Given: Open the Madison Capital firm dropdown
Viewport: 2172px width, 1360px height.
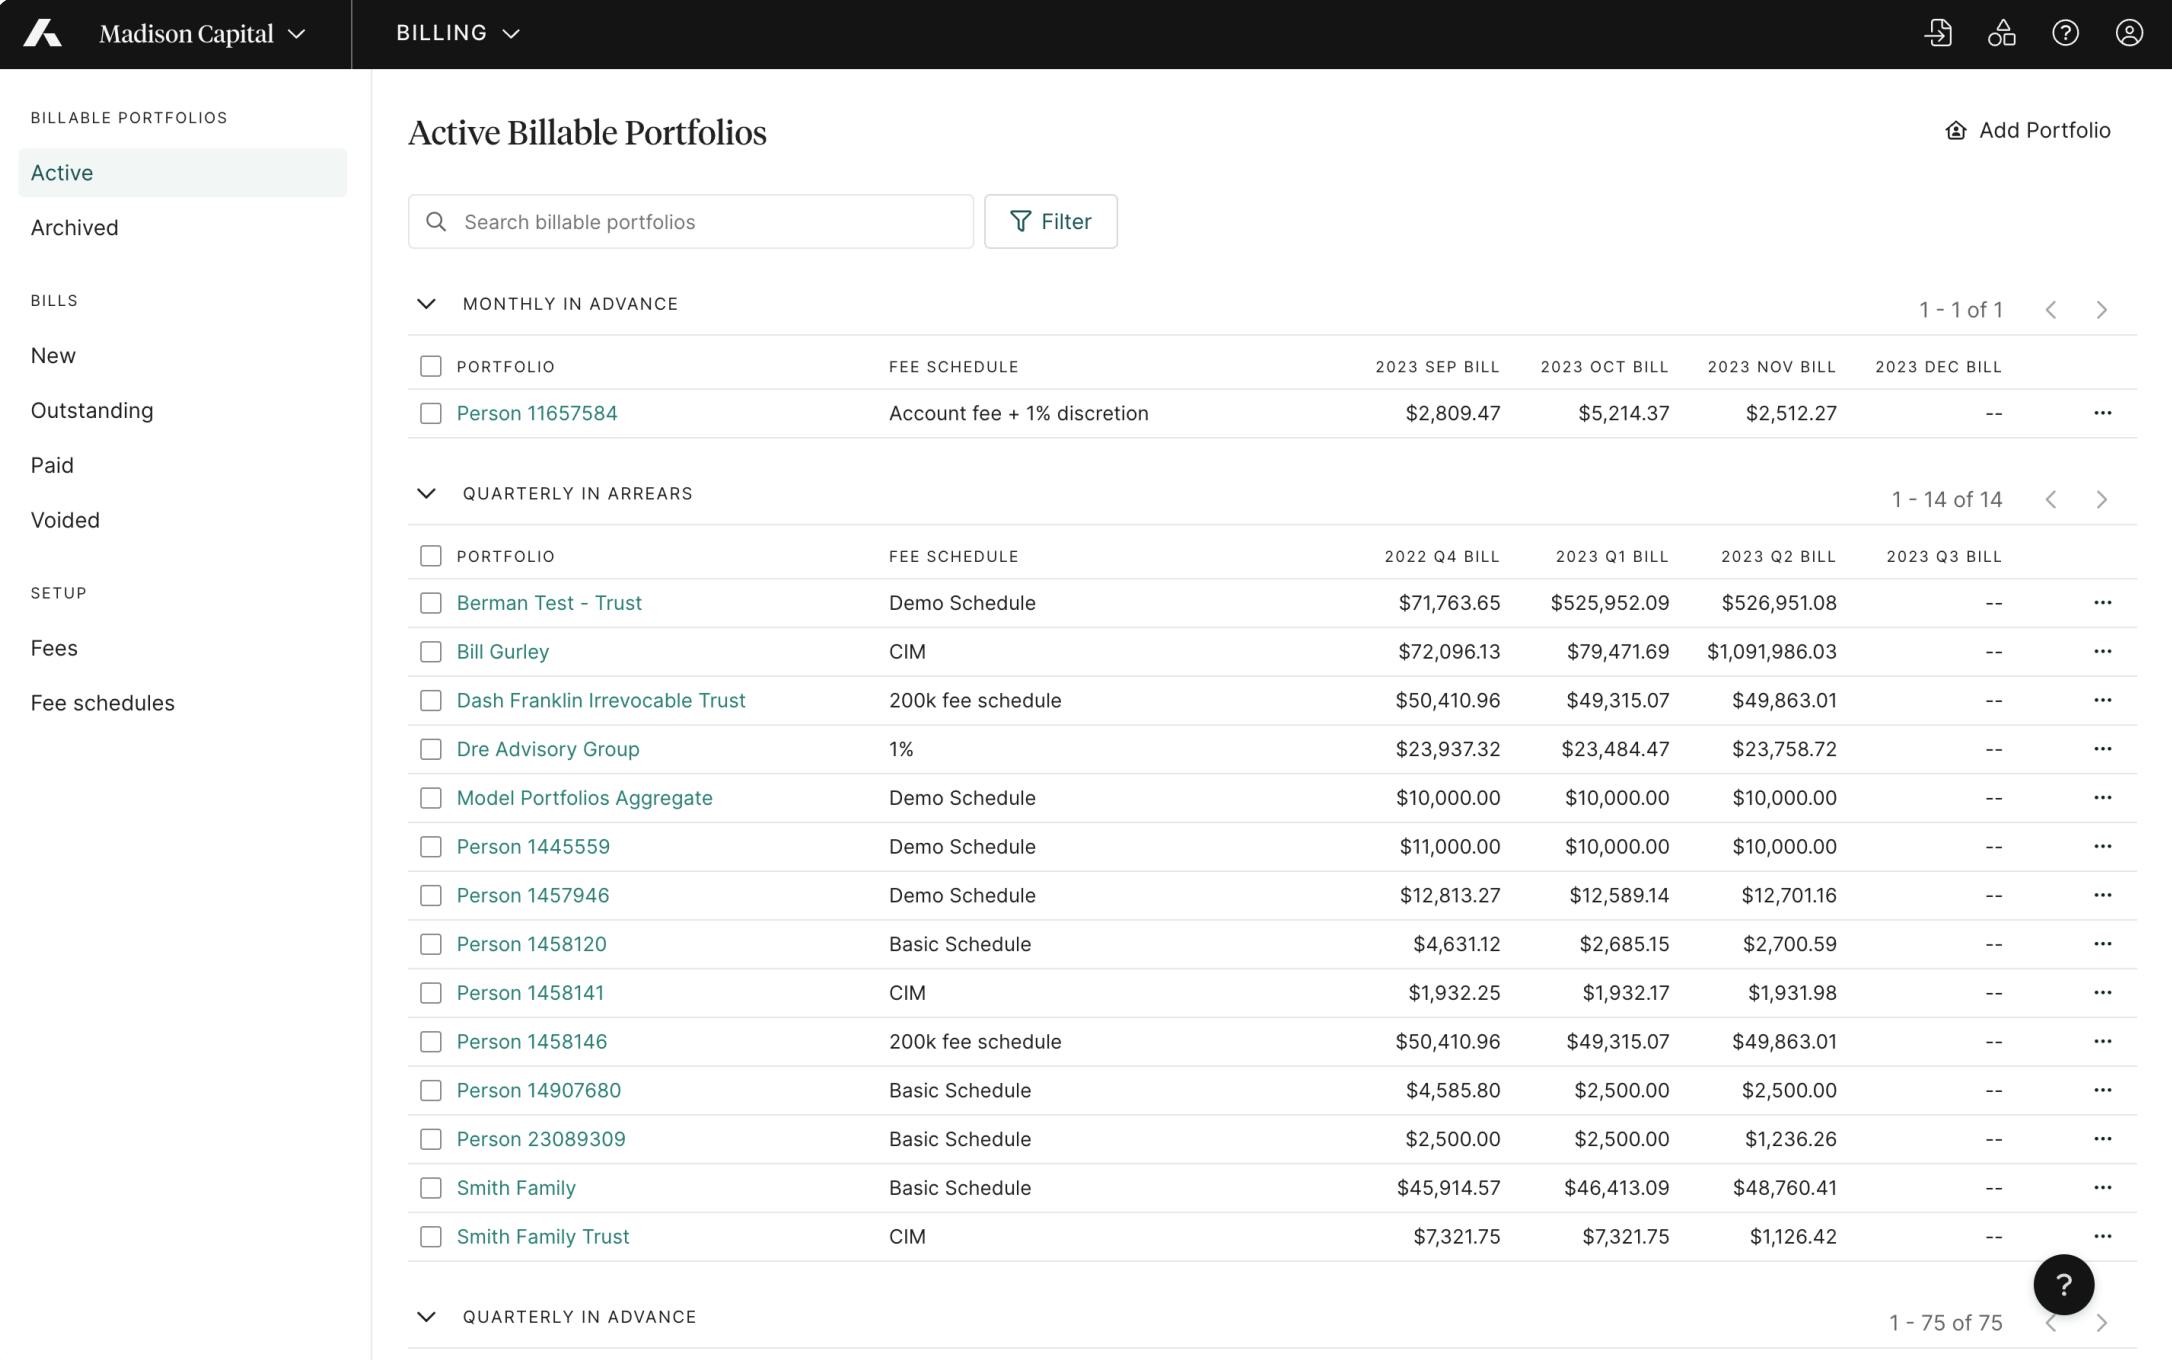Looking at the screenshot, I should pyautogui.click(x=201, y=34).
